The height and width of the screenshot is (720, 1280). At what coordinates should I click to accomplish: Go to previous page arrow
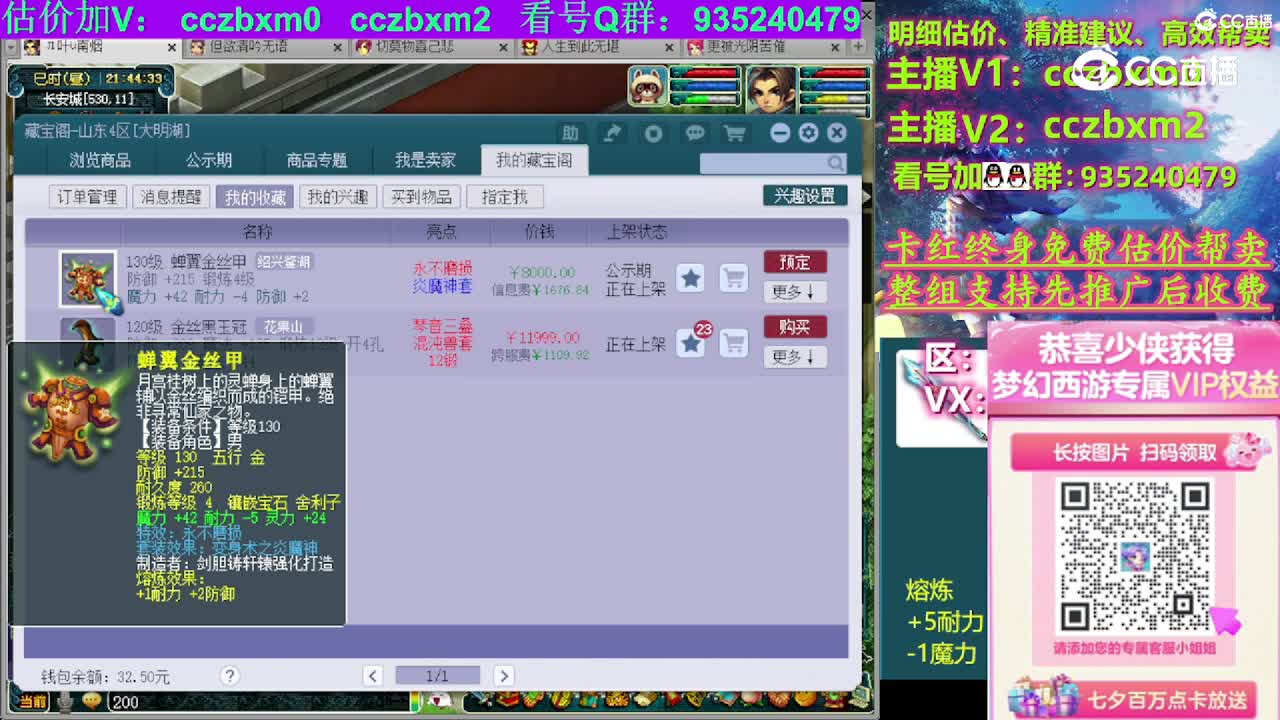click(x=372, y=676)
